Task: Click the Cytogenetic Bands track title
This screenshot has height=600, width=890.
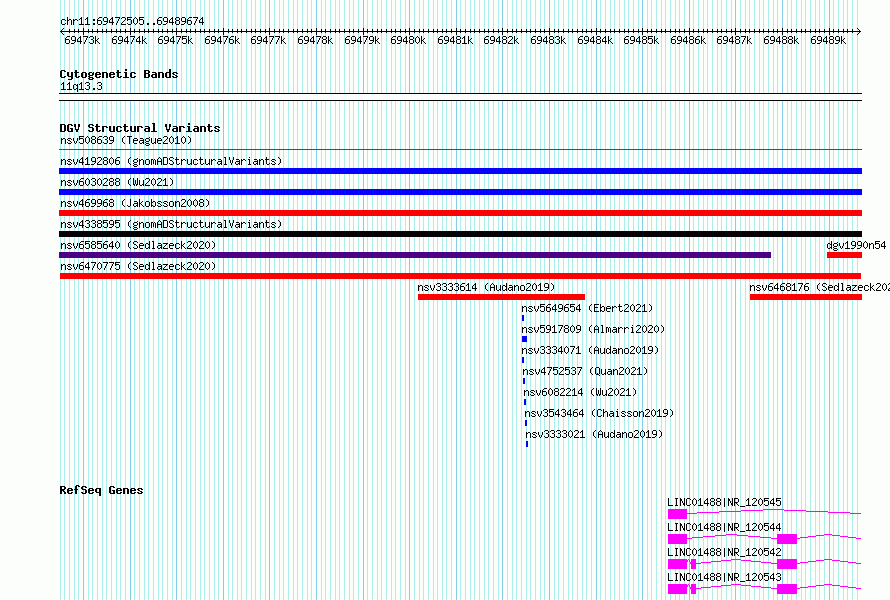Action: click(119, 74)
